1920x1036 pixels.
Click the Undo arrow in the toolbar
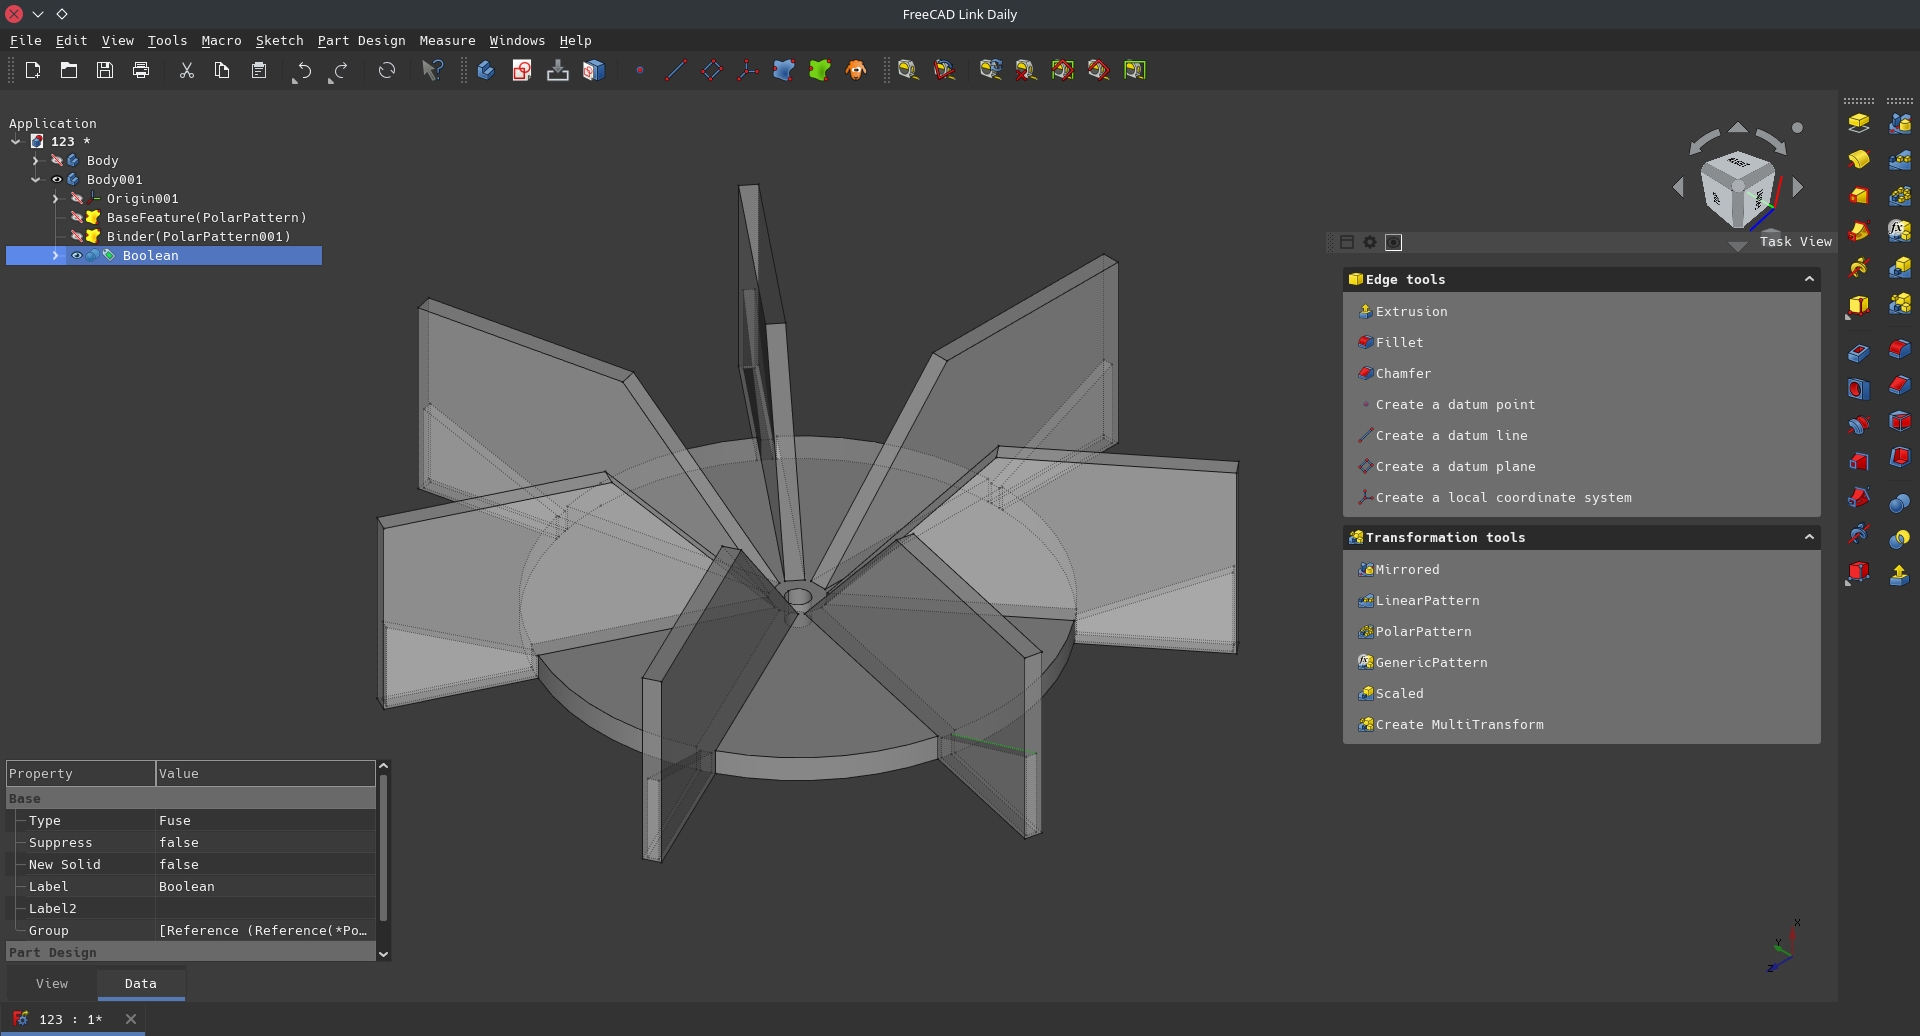tap(303, 71)
